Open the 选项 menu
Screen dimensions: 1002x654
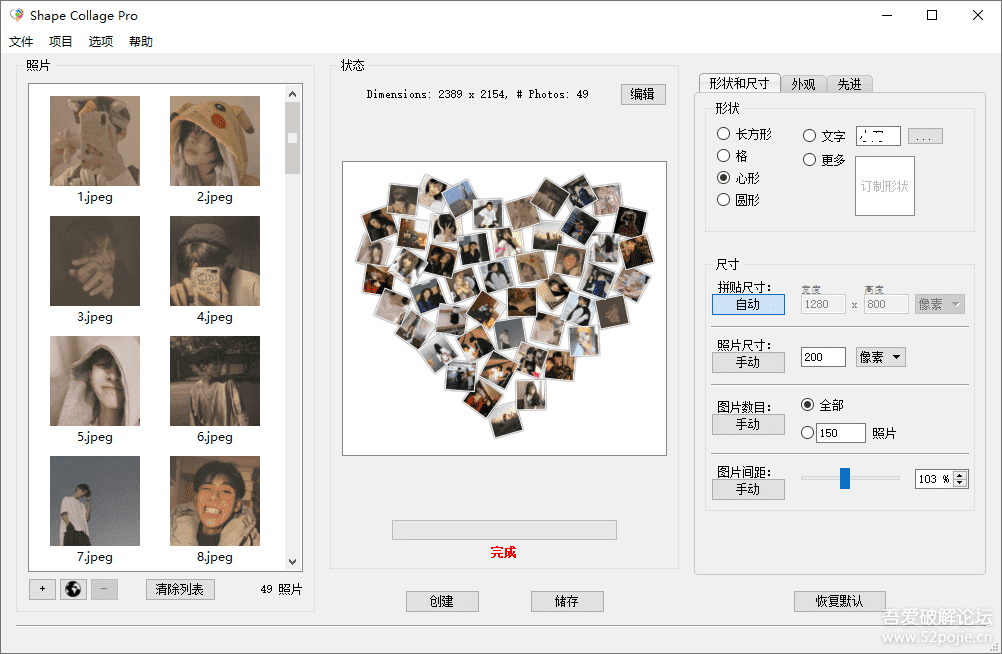99,41
